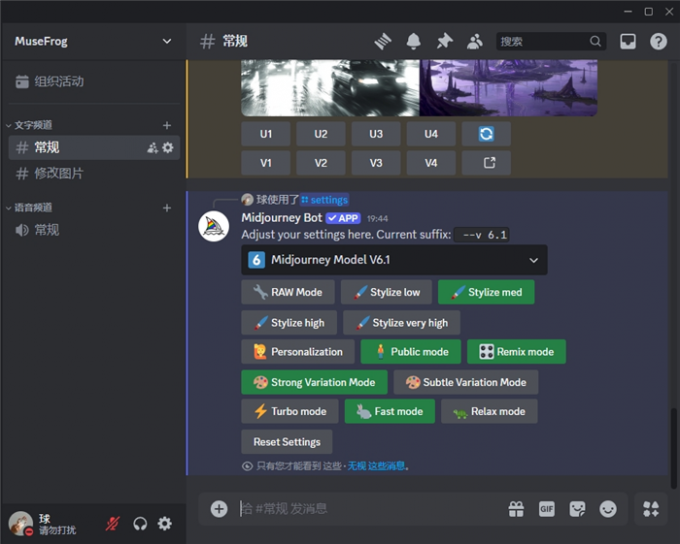The image size is (680, 544).
Task: Open the emoji picker smiley icon
Action: coord(608,509)
